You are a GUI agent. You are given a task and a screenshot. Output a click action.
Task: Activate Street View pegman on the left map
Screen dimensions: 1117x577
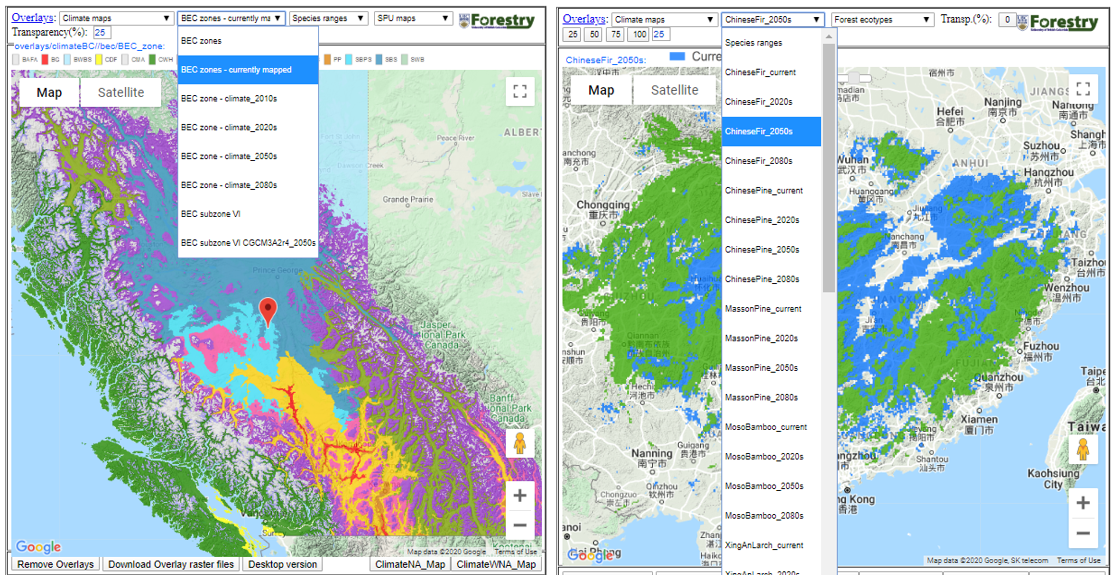point(519,443)
